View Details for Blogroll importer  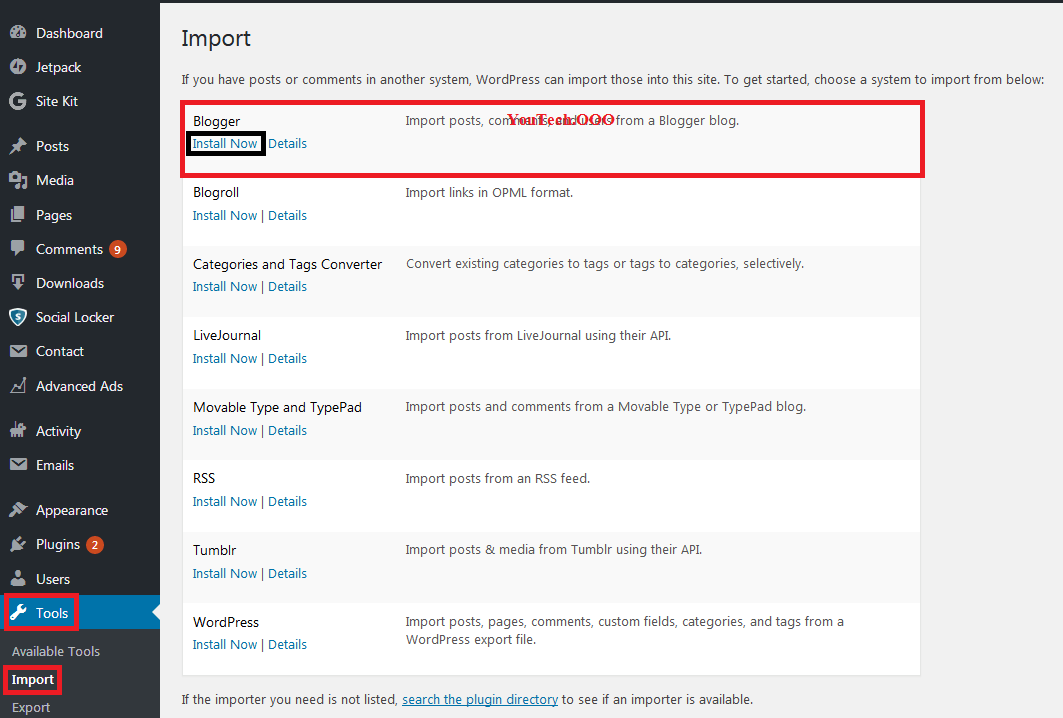coord(287,216)
